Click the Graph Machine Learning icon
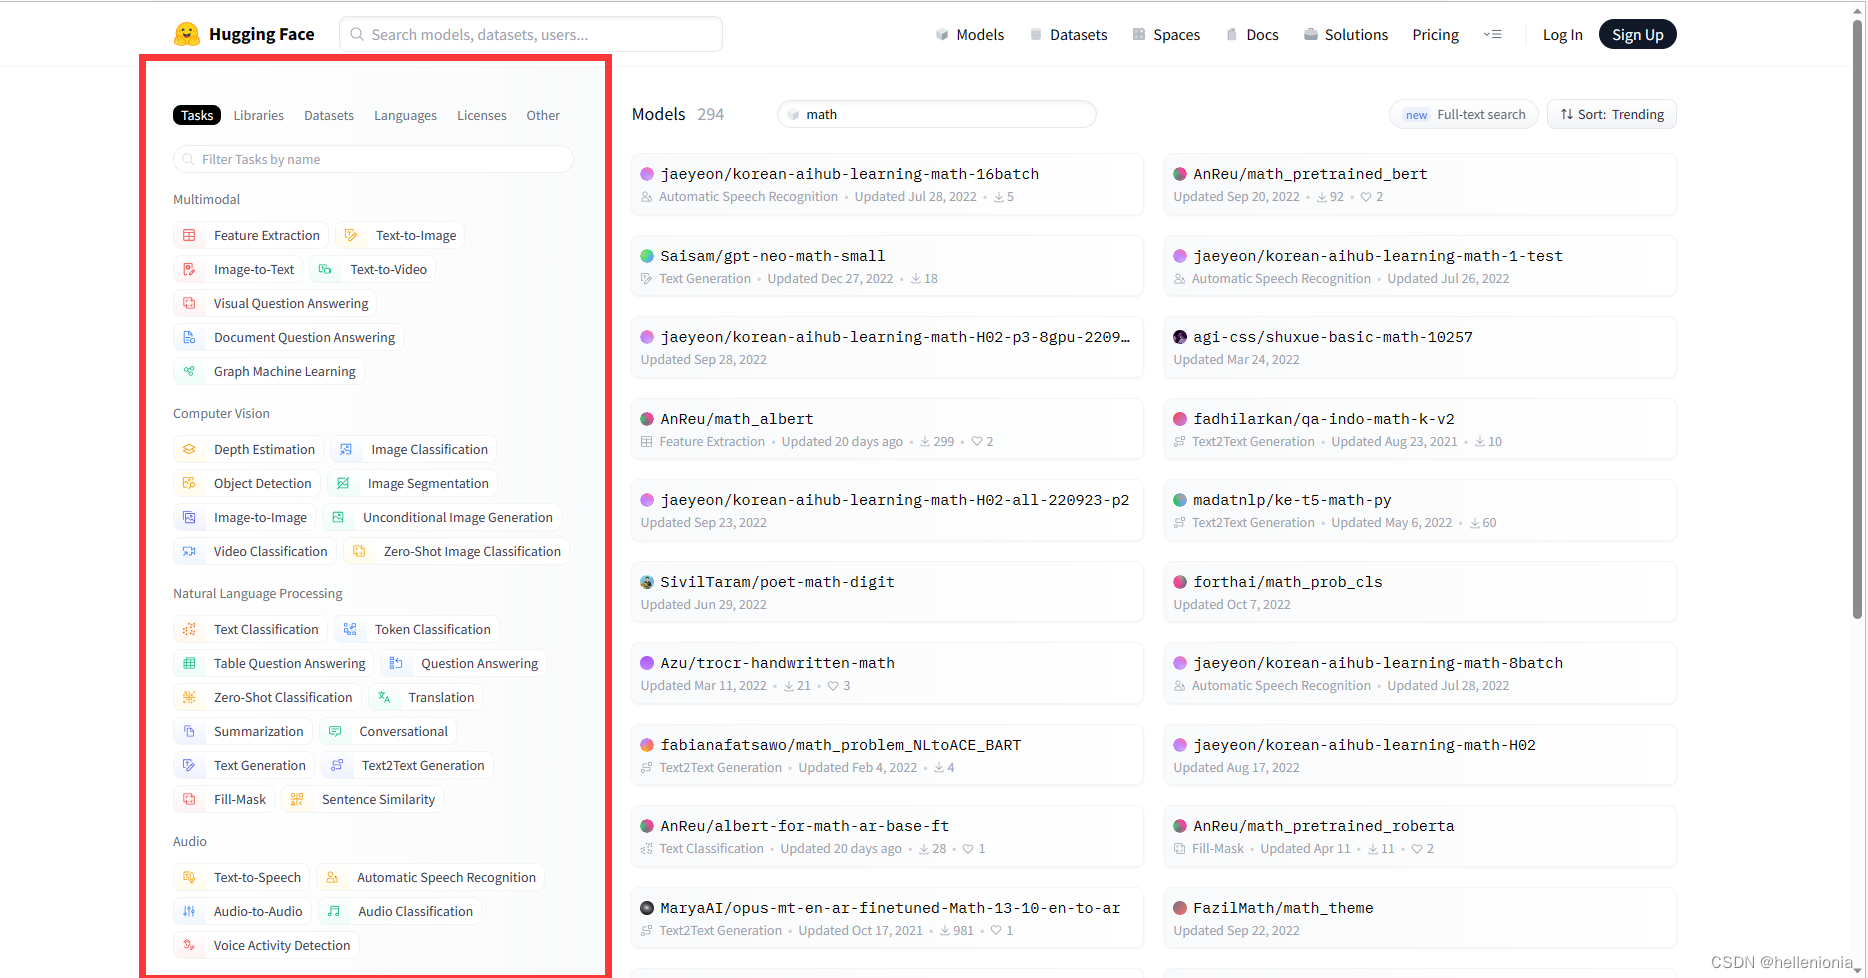Screen dimensions: 1868x978 (x=189, y=372)
